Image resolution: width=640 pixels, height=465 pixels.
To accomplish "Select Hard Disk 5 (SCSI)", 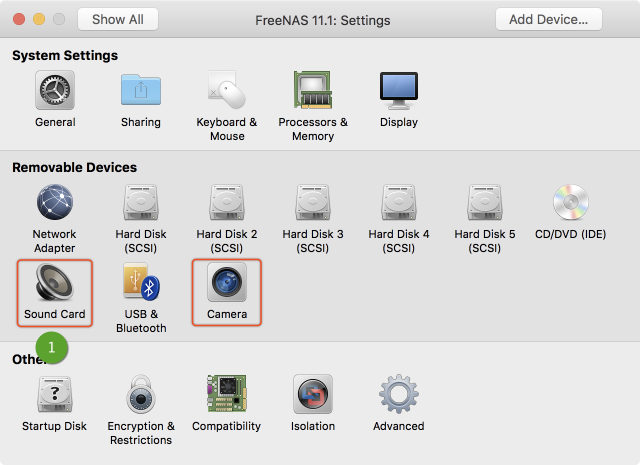I will coord(485,204).
